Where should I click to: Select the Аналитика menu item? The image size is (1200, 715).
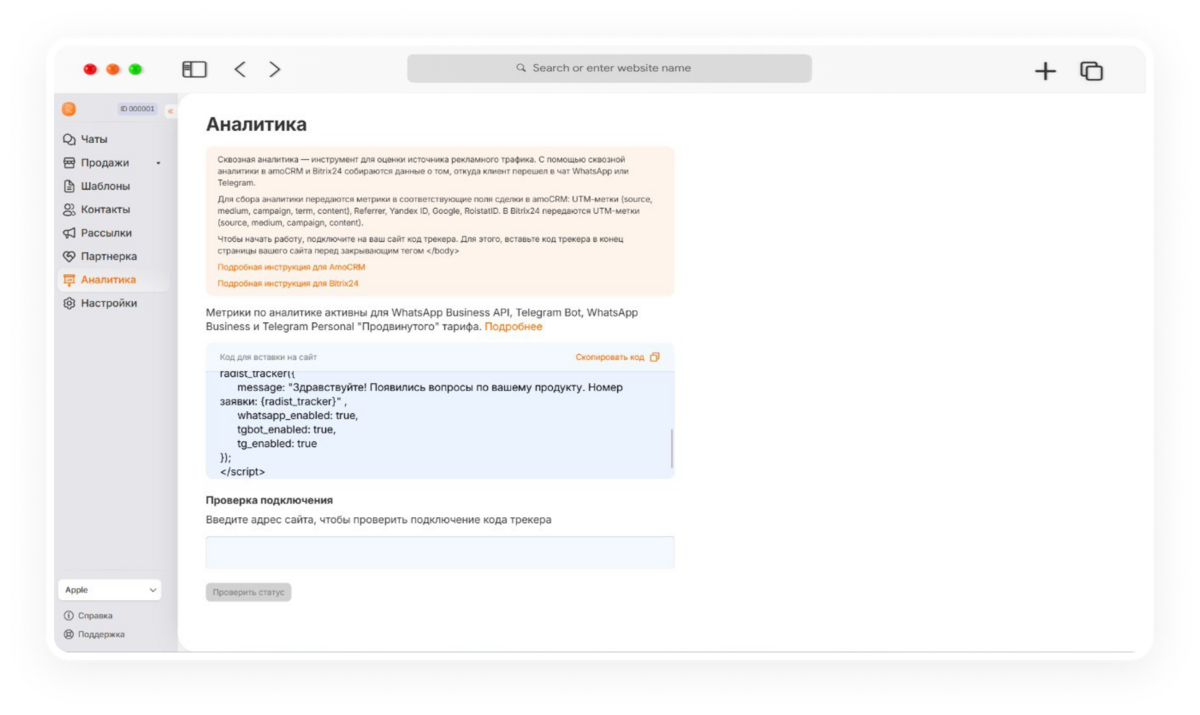pyautogui.click(x=112, y=280)
